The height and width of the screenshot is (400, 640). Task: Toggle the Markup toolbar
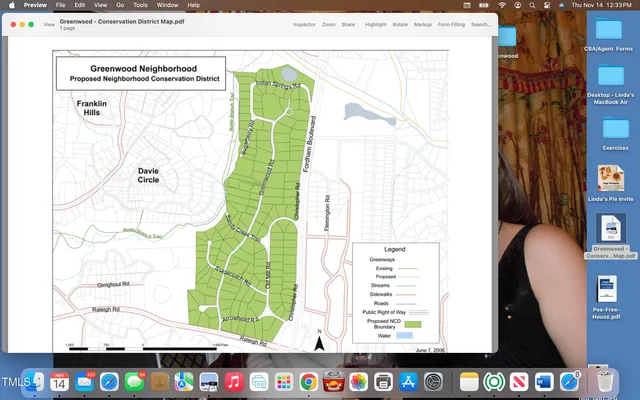tap(423, 24)
